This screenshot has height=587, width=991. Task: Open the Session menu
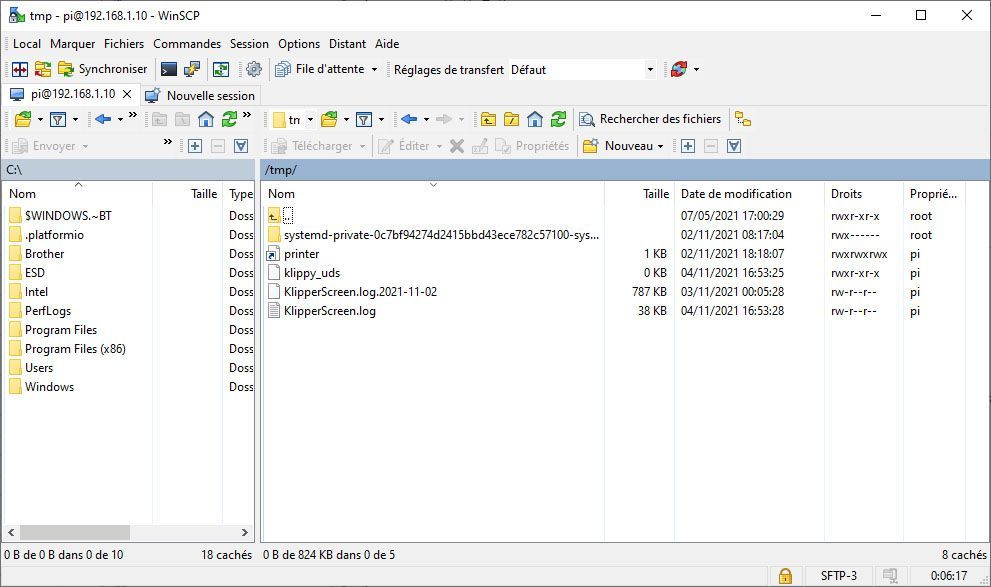pyautogui.click(x=249, y=44)
